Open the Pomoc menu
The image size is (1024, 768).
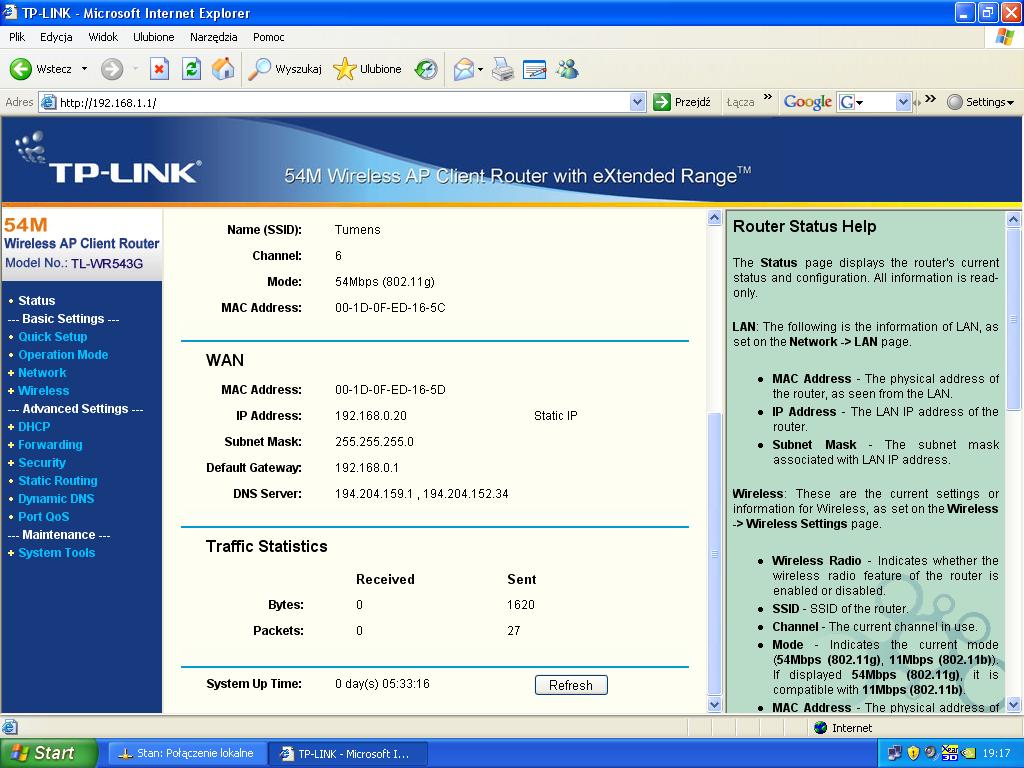click(x=268, y=37)
